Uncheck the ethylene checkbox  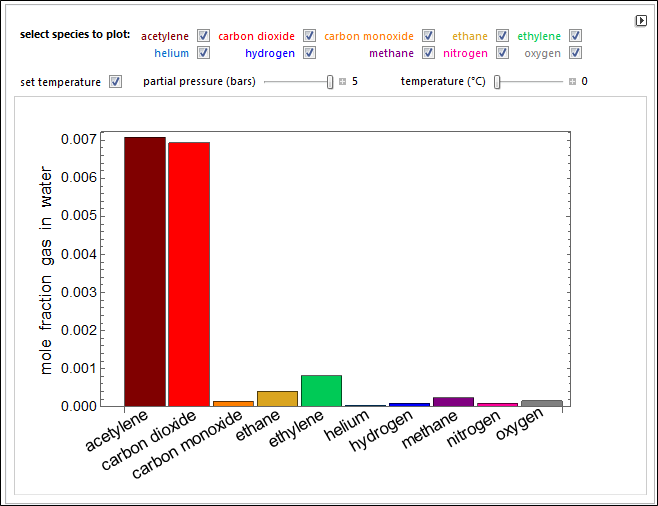point(575,36)
